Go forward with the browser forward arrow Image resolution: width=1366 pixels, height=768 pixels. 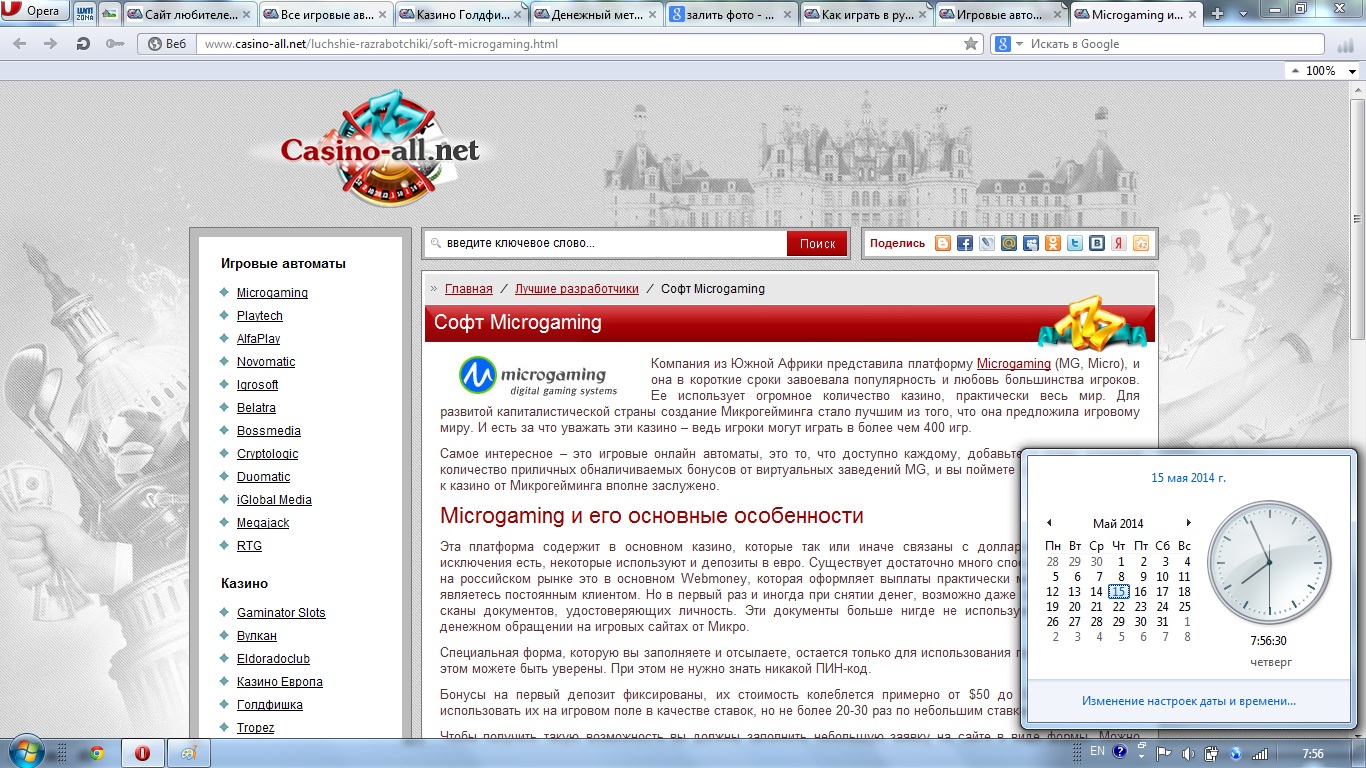pos(50,44)
